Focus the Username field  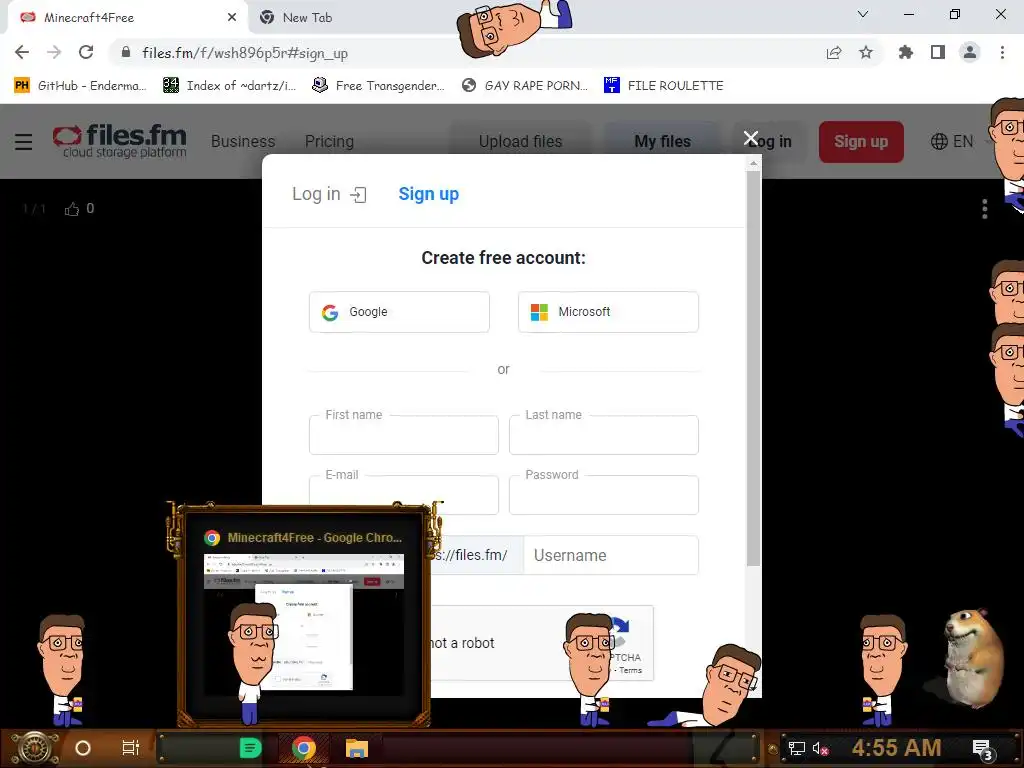pos(611,555)
